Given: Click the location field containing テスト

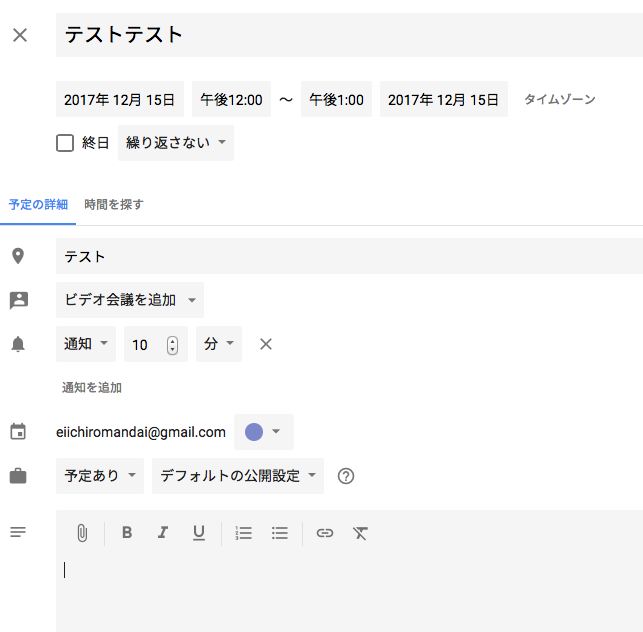Looking at the screenshot, I should click(349, 256).
